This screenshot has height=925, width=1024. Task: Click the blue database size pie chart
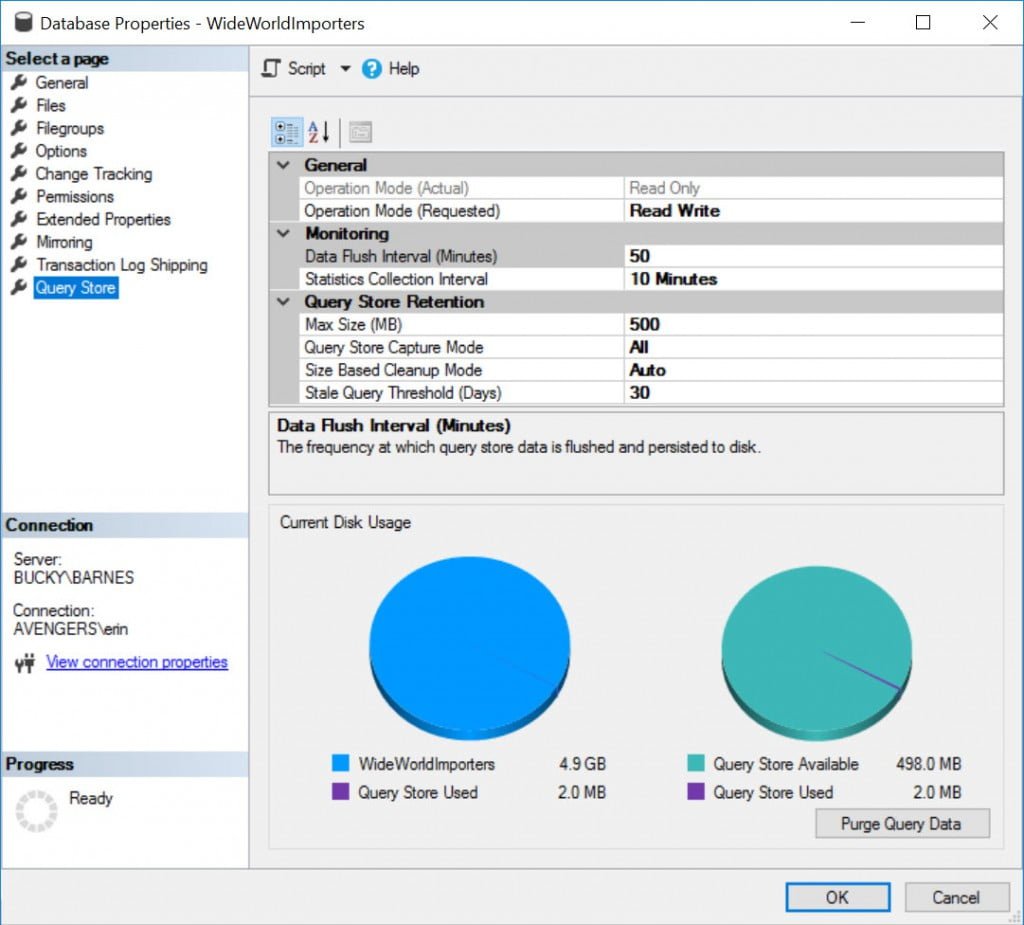470,647
